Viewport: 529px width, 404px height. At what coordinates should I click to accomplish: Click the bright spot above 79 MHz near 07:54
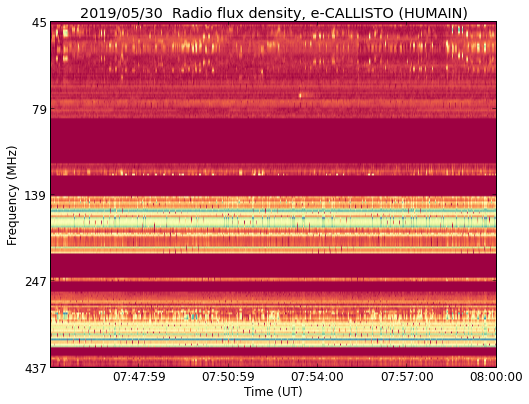point(300,96)
